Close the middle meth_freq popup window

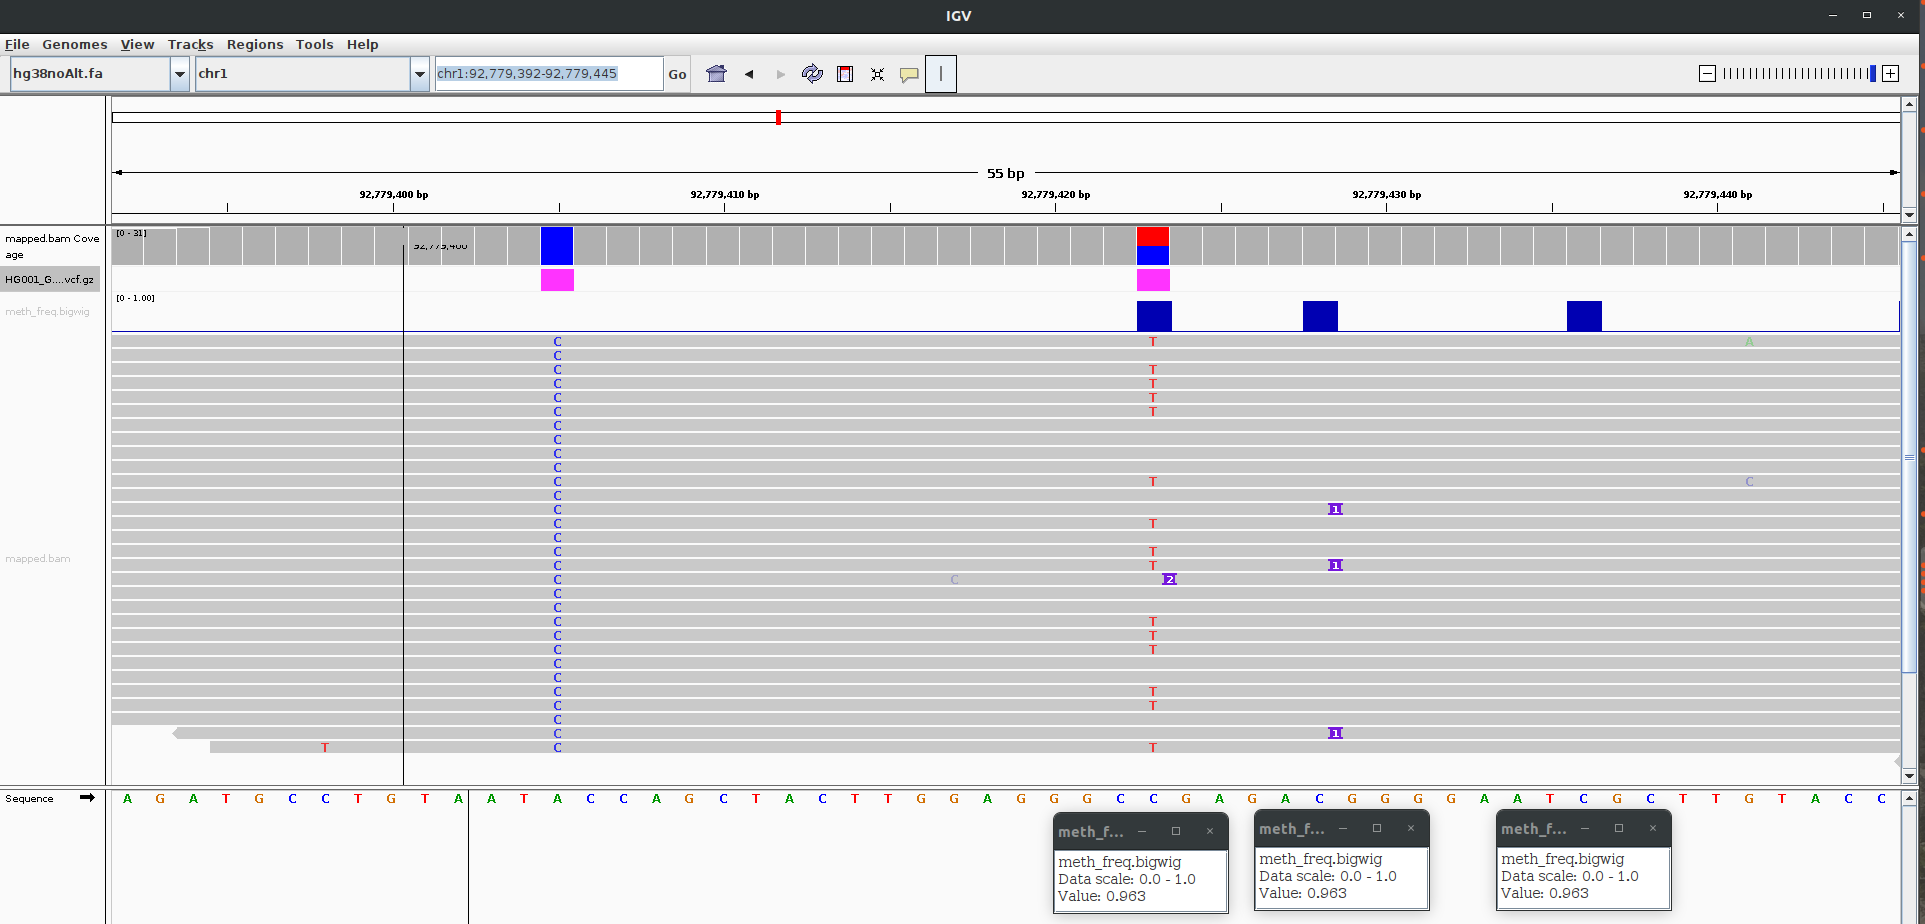point(1411,828)
